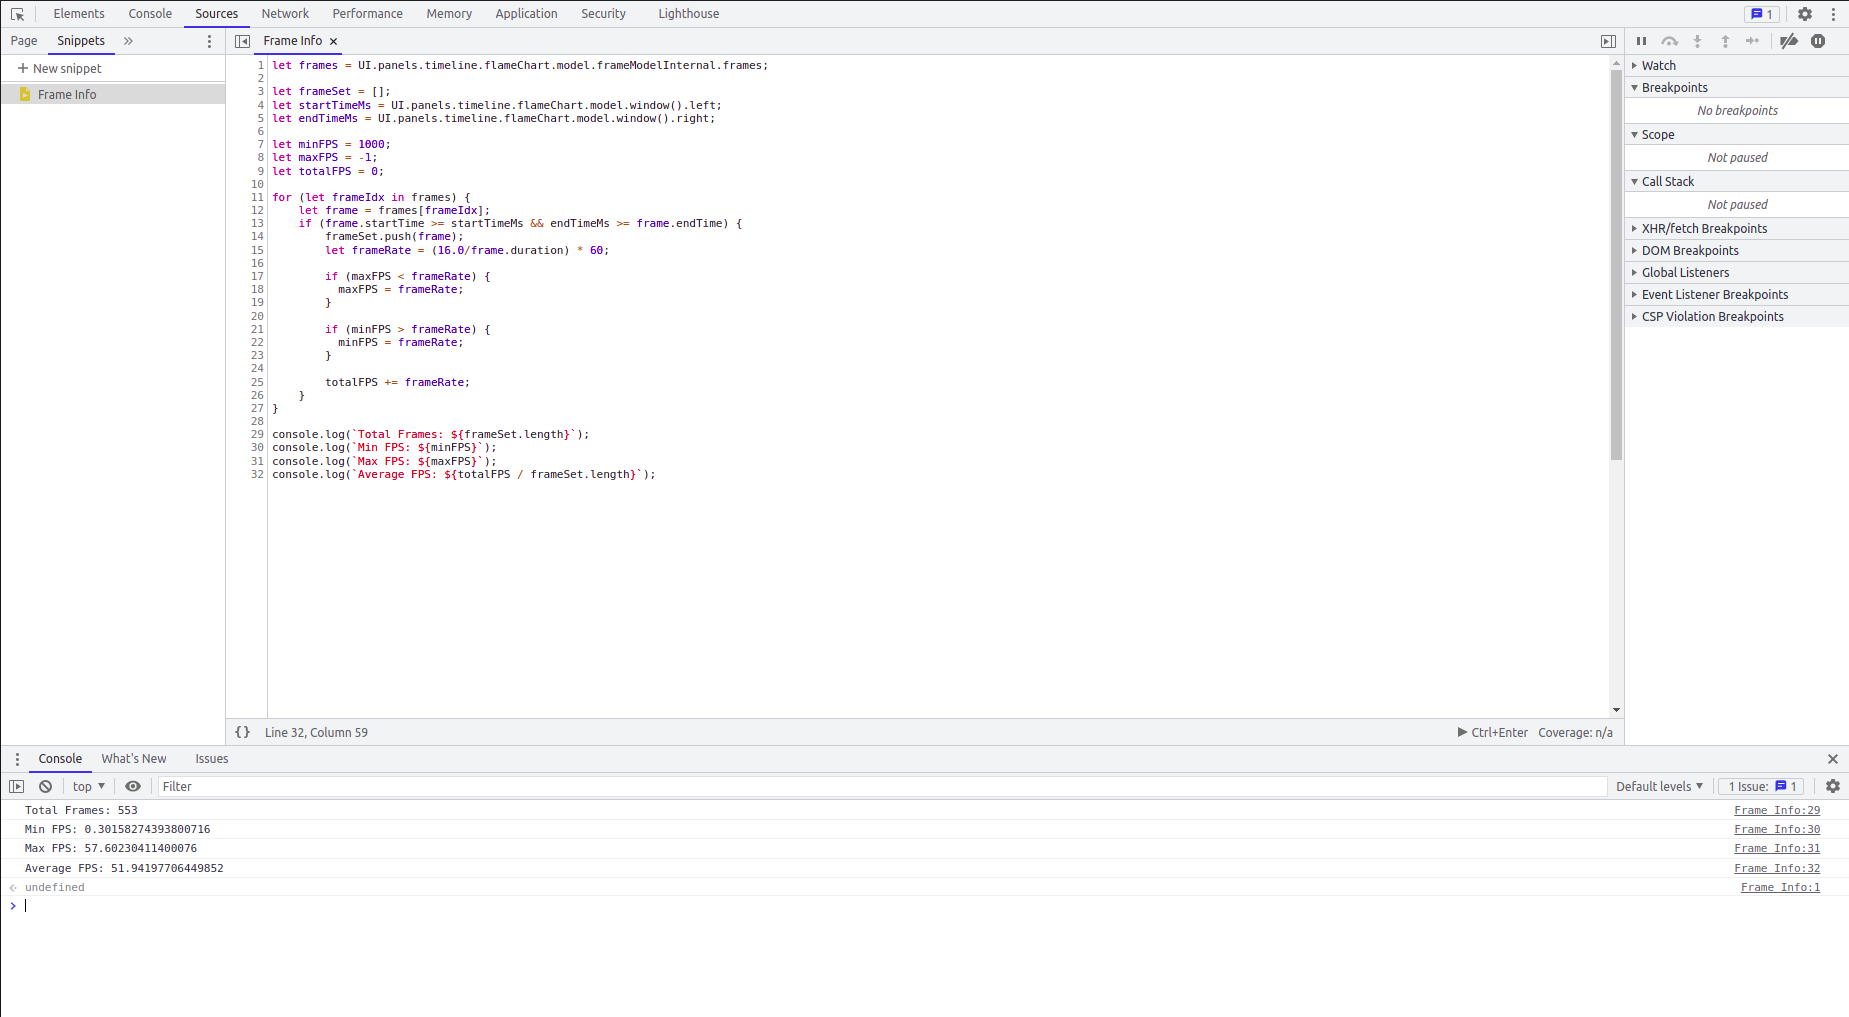Focus the console Filter field
The image size is (1849, 1017).
click(882, 786)
